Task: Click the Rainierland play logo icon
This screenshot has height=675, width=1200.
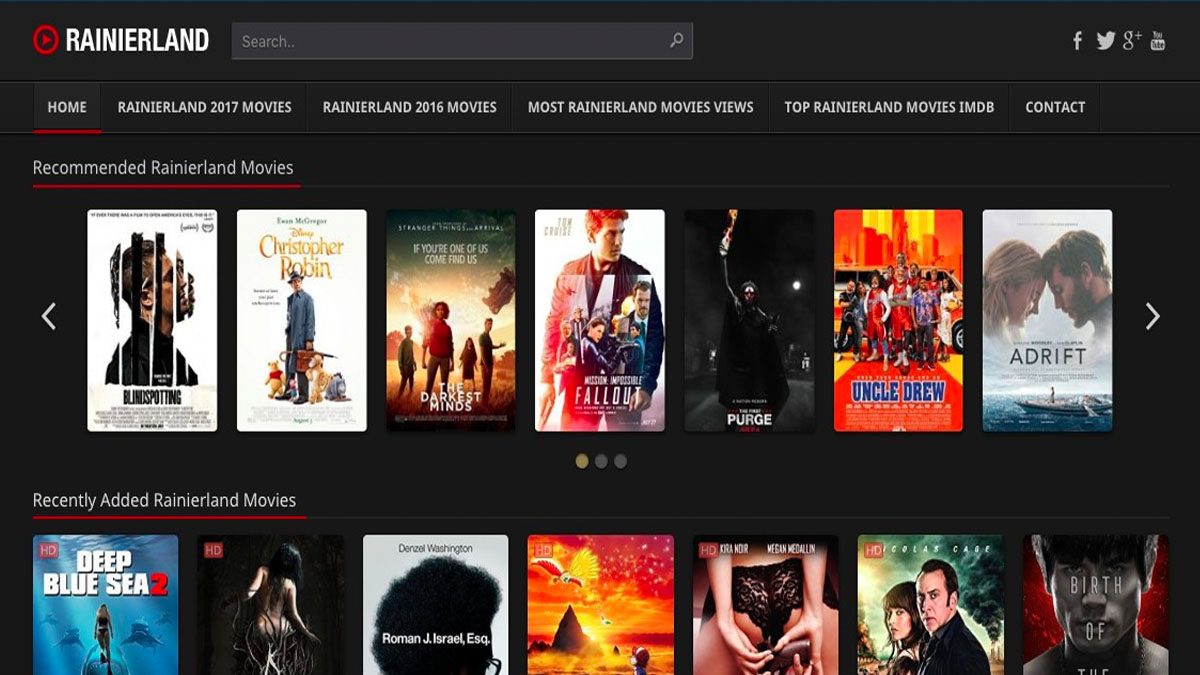Action: [46, 40]
